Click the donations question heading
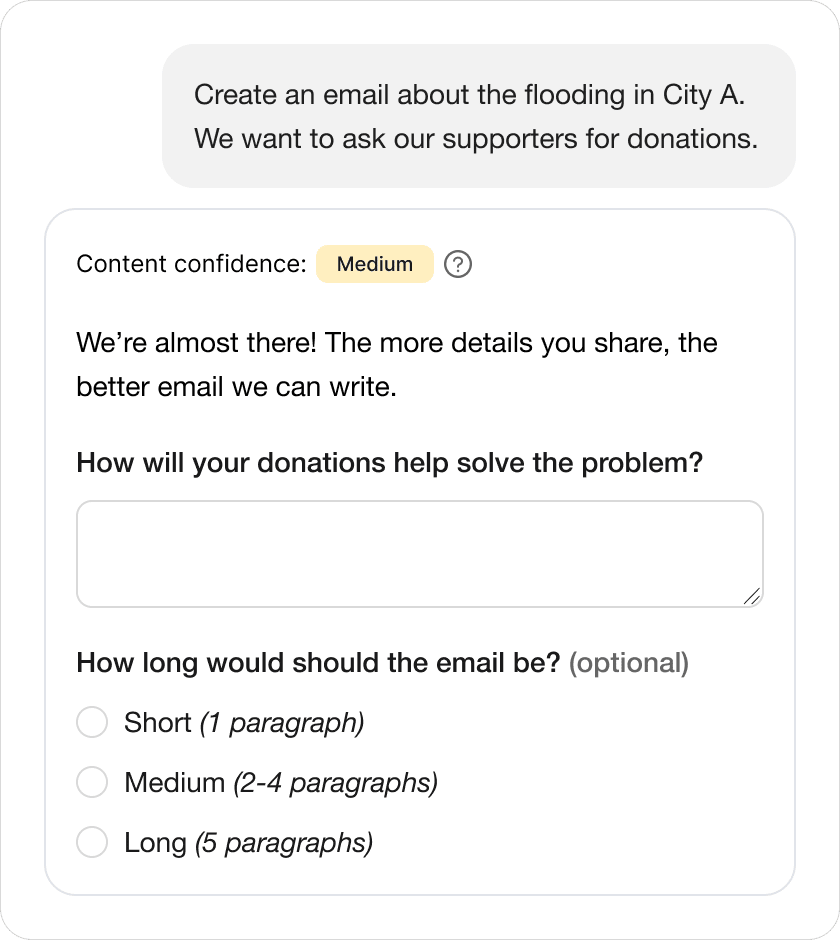Image resolution: width=840 pixels, height=940 pixels. (390, 464)
